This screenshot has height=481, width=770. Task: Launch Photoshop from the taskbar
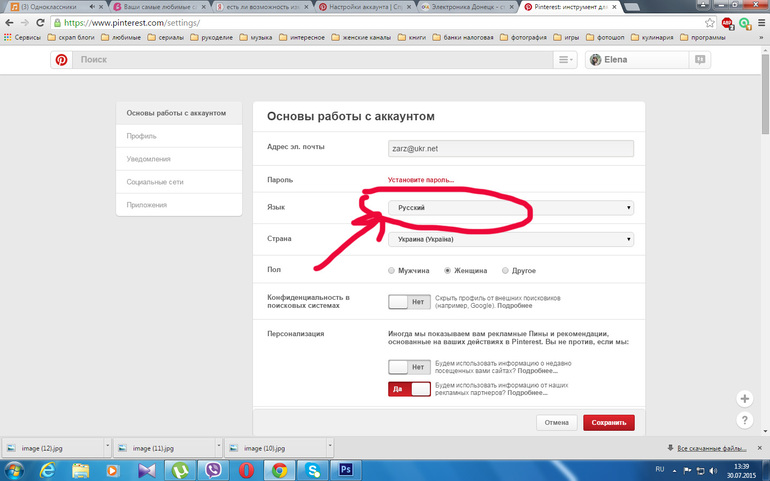pyautogui.click(x=346, y=468)
